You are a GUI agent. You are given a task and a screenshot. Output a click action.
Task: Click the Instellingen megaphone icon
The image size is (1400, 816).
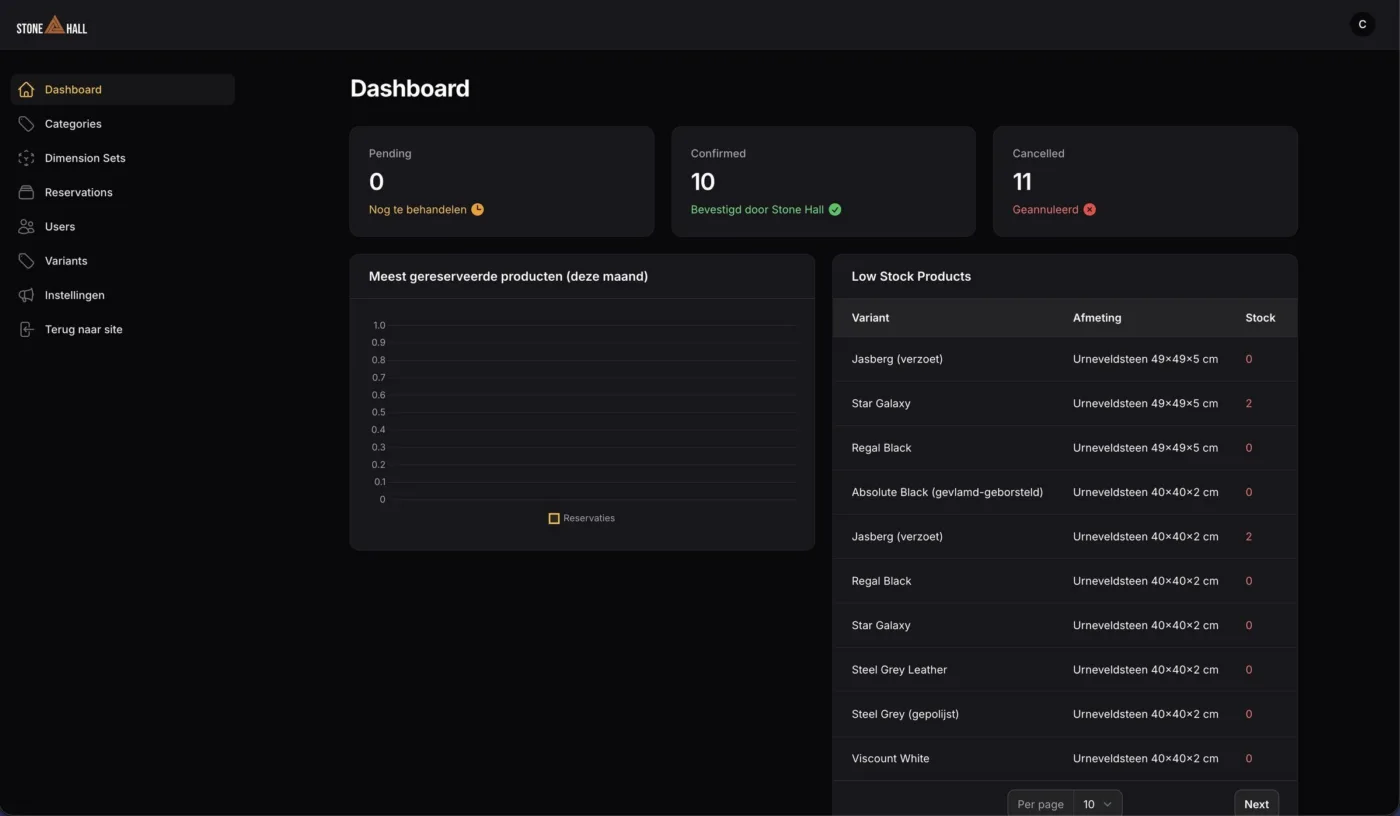tap(26, 295)
